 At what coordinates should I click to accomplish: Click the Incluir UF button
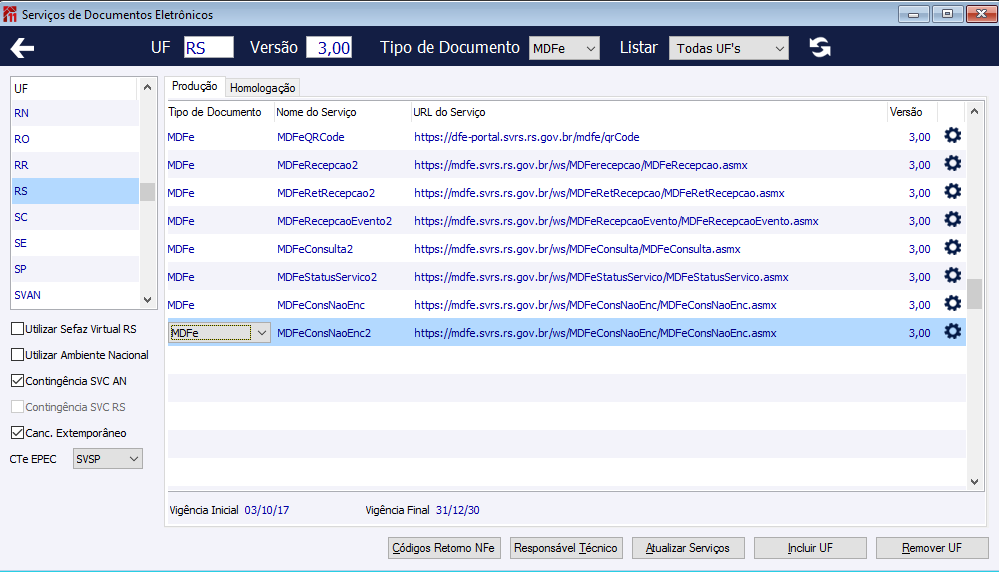click(810, 548)
